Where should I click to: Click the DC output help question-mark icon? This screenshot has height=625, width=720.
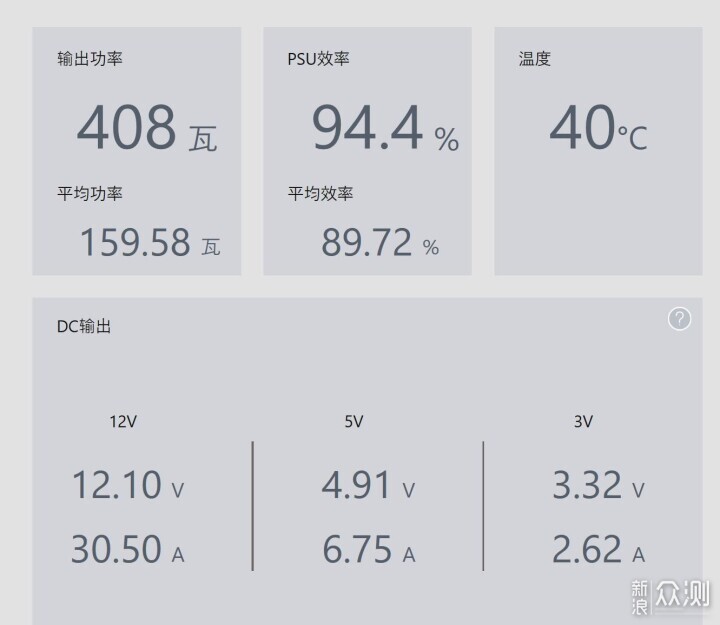[679, 319]
